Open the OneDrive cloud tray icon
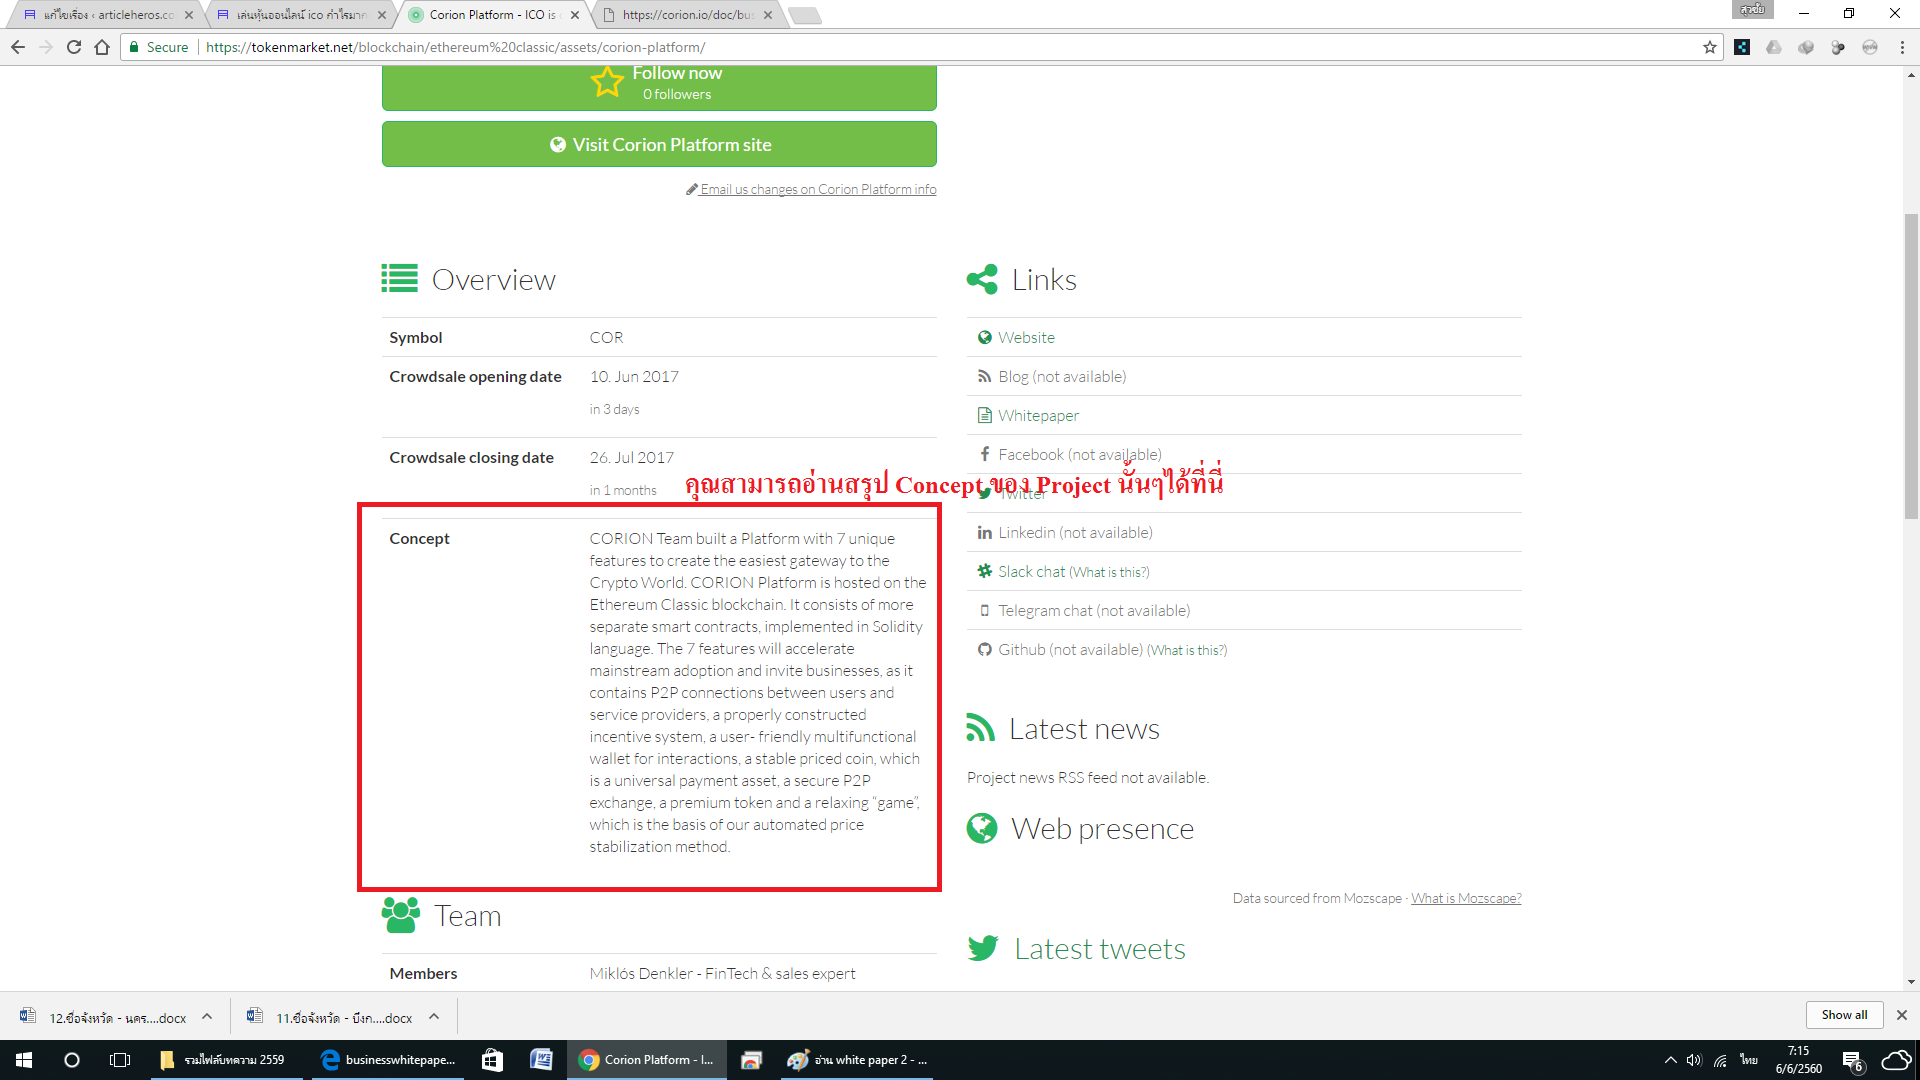1920x1080 pixels. click(1896, 1060)
